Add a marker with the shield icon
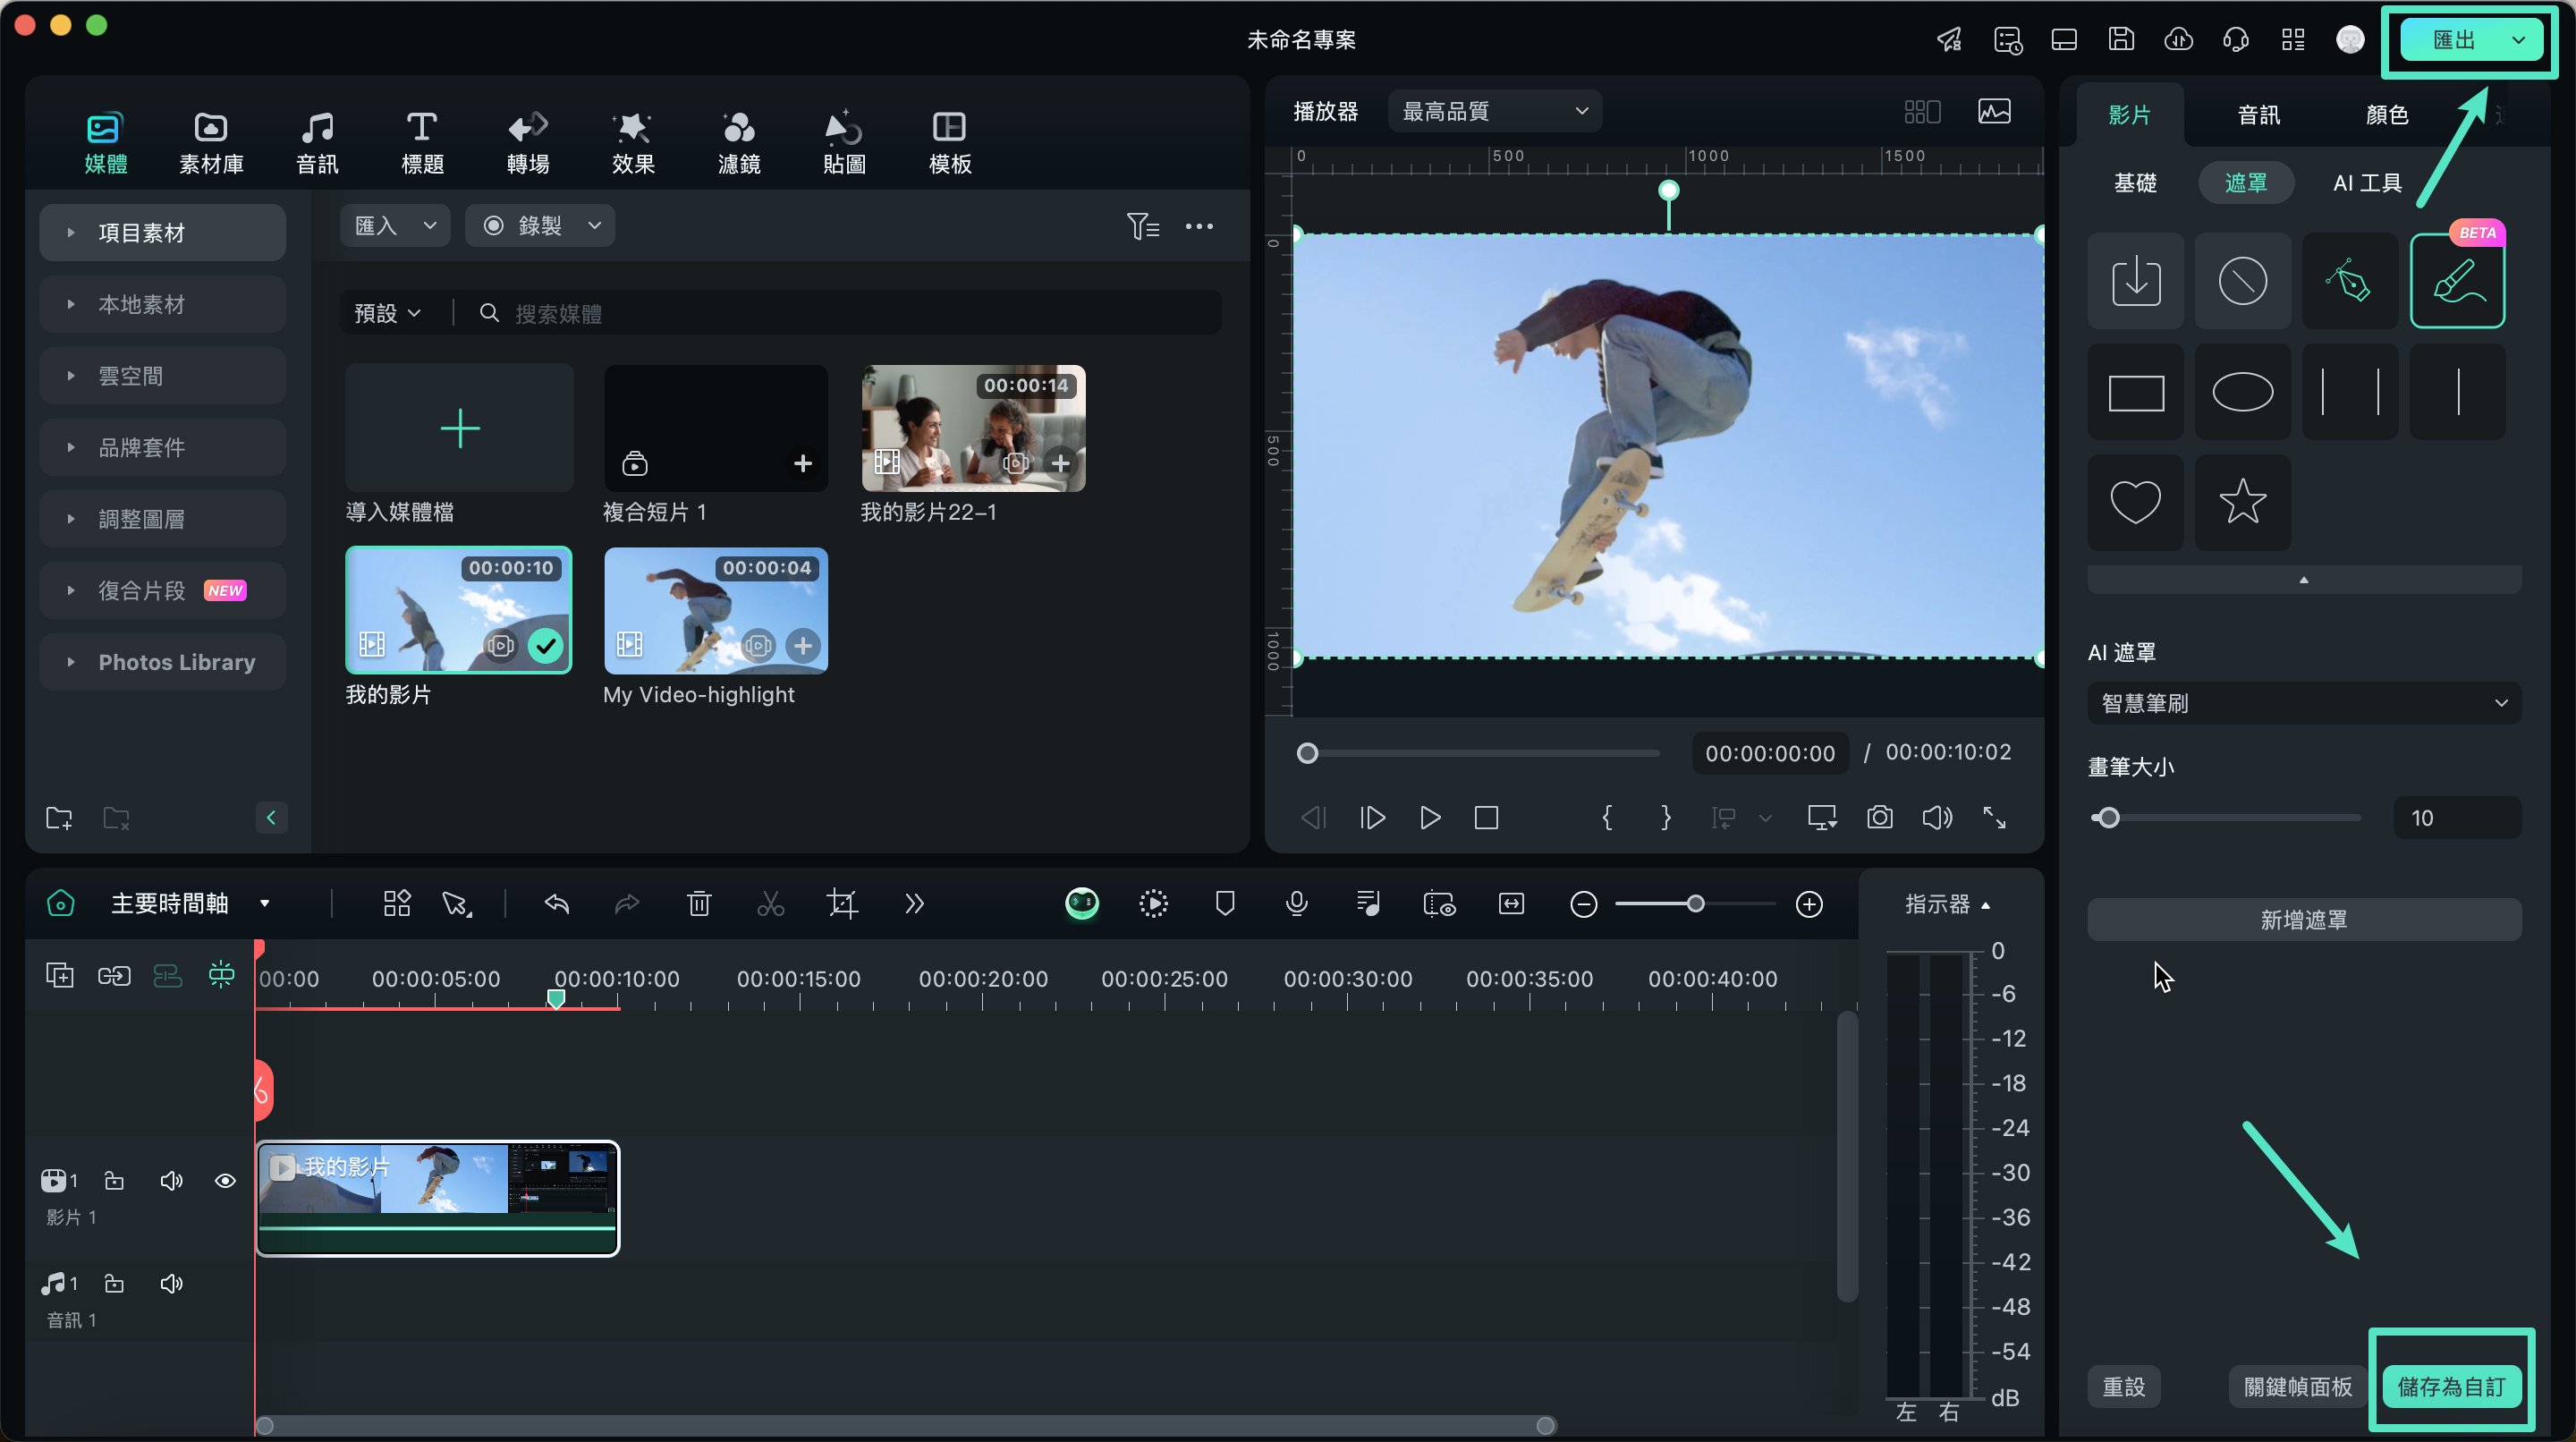2576x1442 pixels. (1225, 904)
